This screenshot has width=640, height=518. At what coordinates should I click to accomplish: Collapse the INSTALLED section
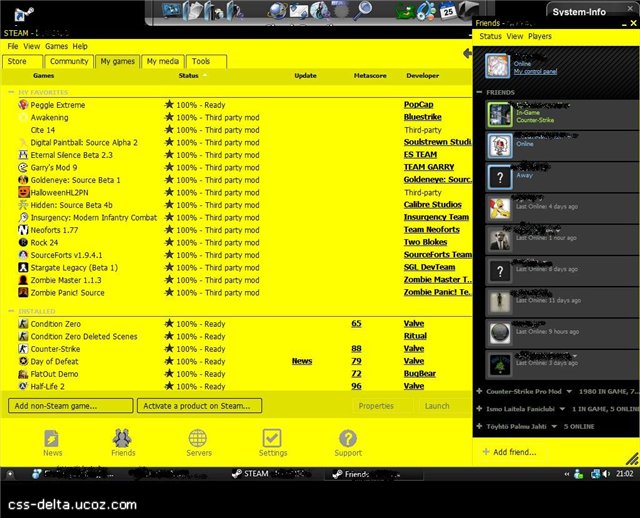[11, 311]
